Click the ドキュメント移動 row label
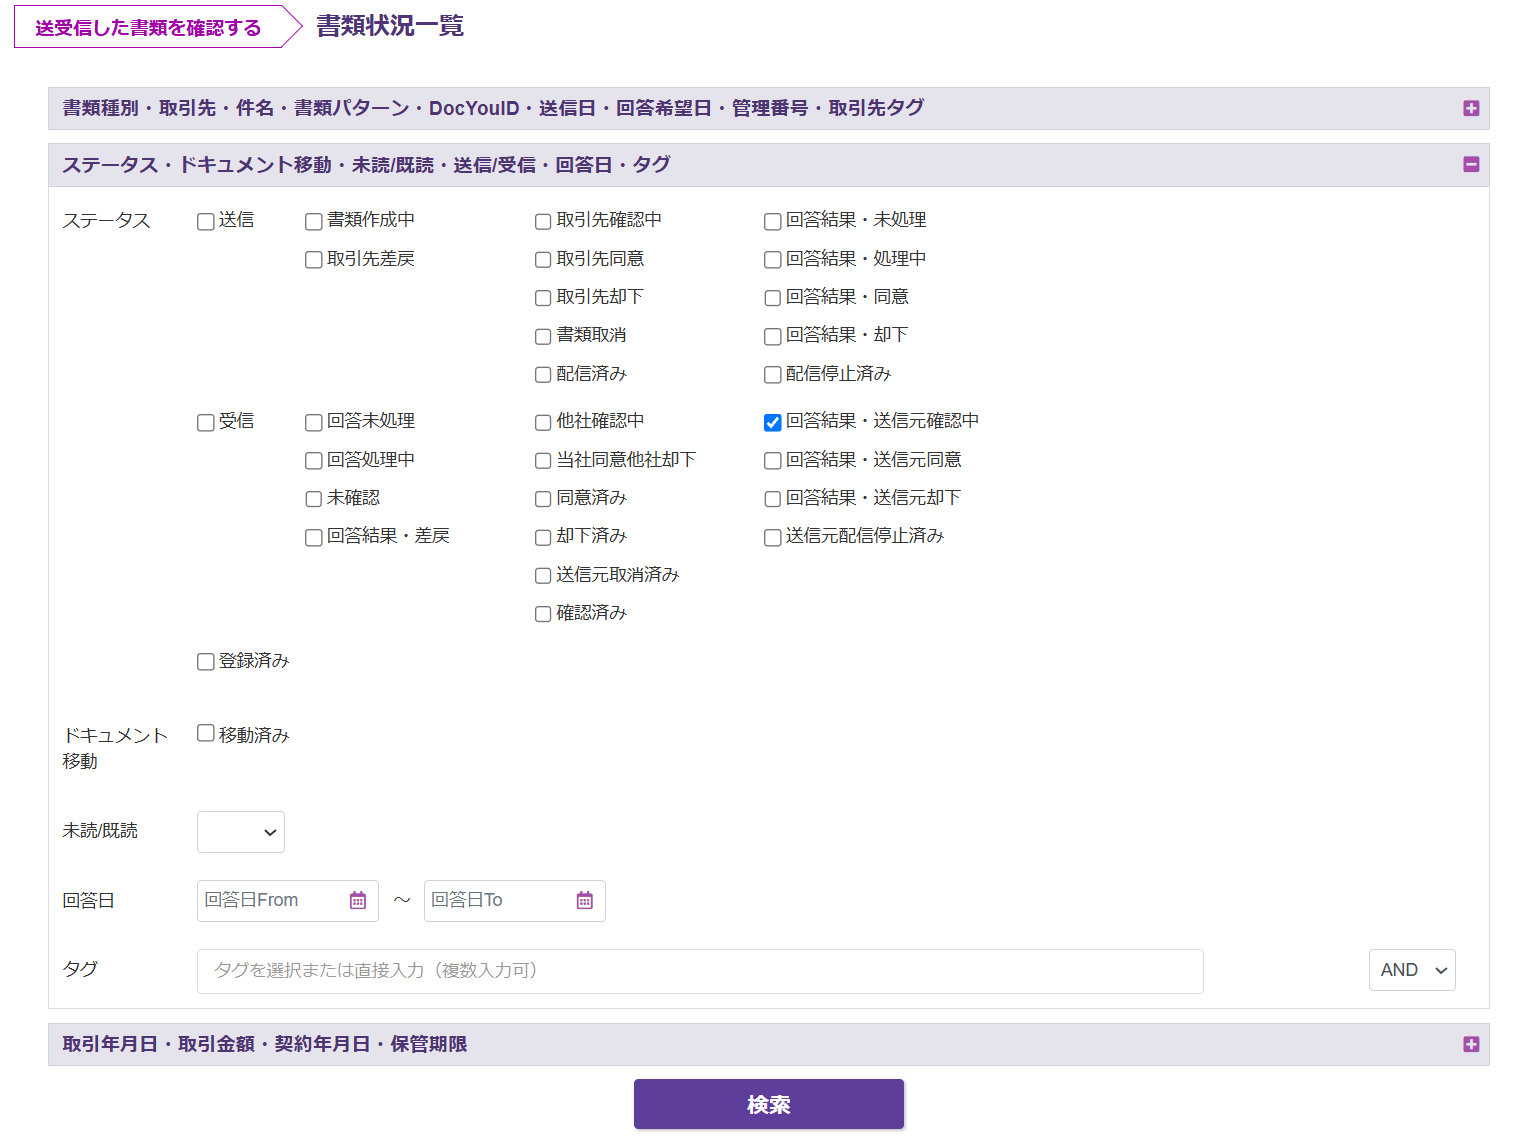 coord(115,748)
